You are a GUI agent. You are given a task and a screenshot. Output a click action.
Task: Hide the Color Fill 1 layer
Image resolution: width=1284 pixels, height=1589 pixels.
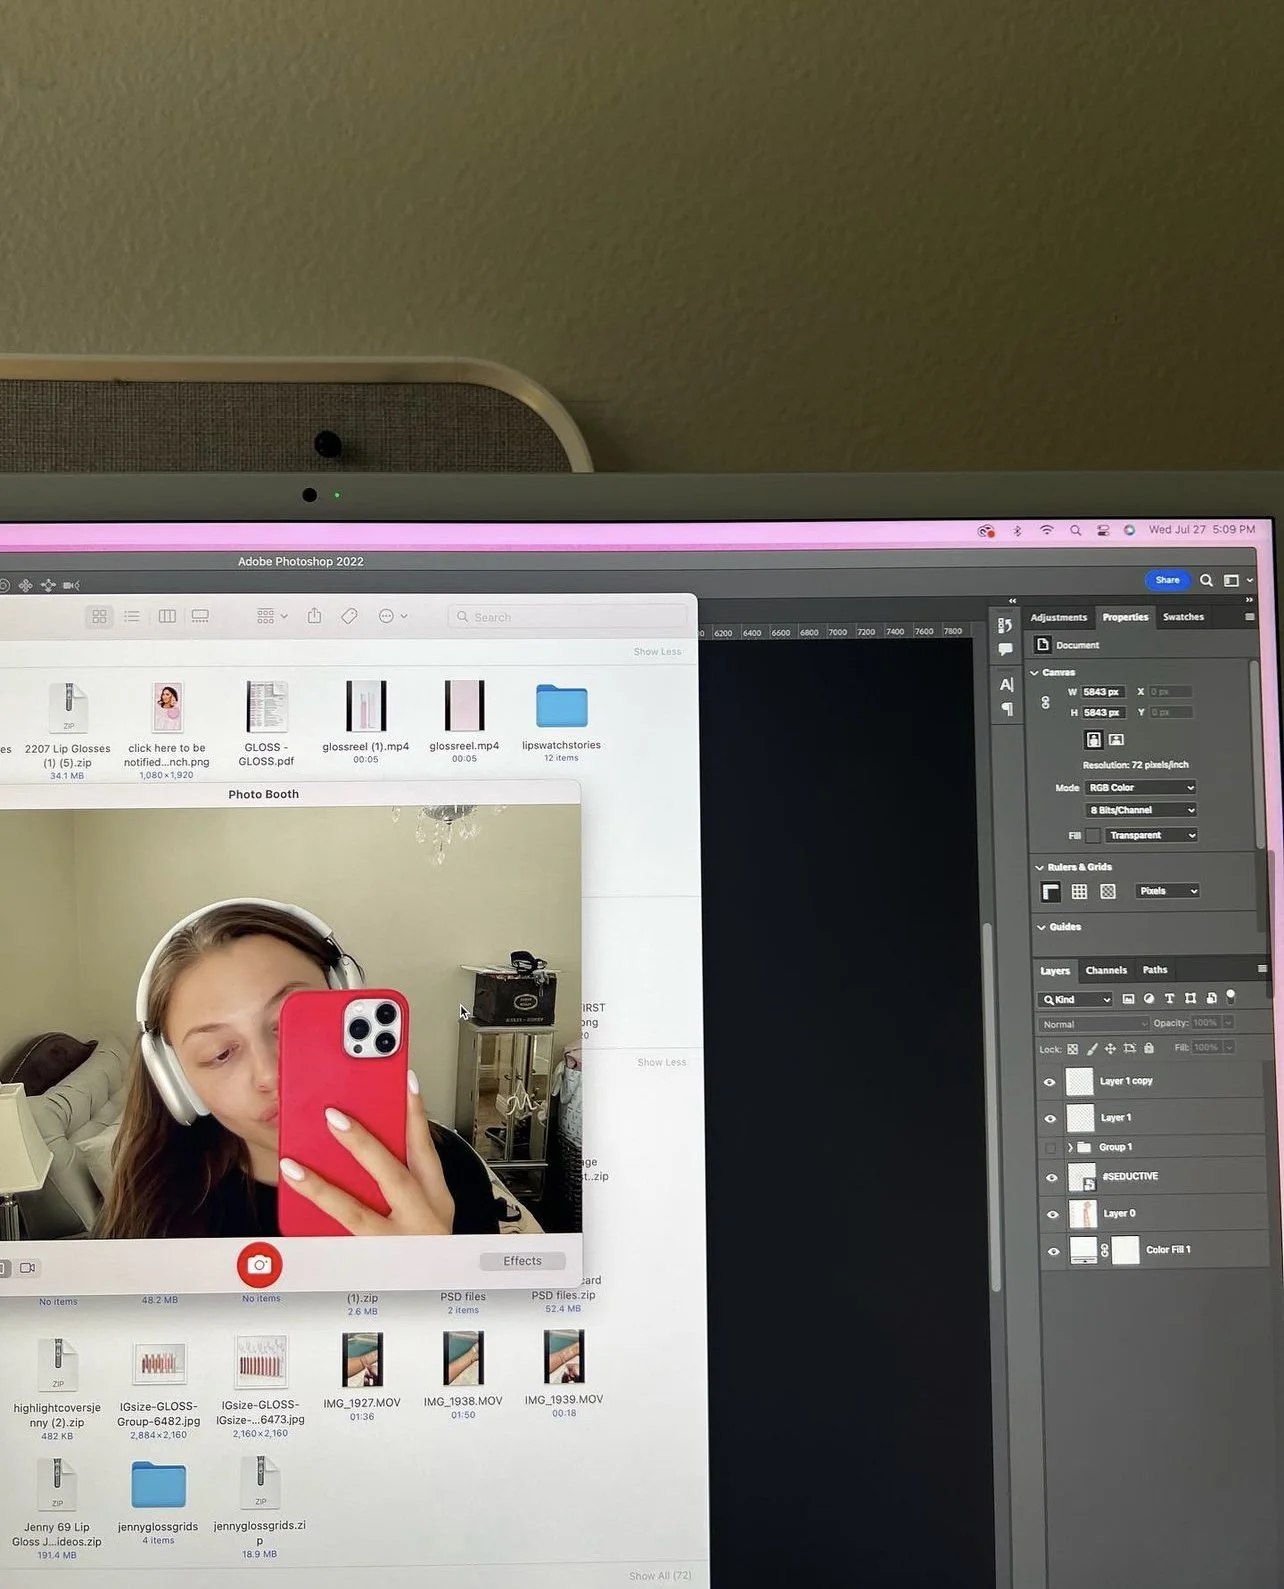coord(1053,1251)
